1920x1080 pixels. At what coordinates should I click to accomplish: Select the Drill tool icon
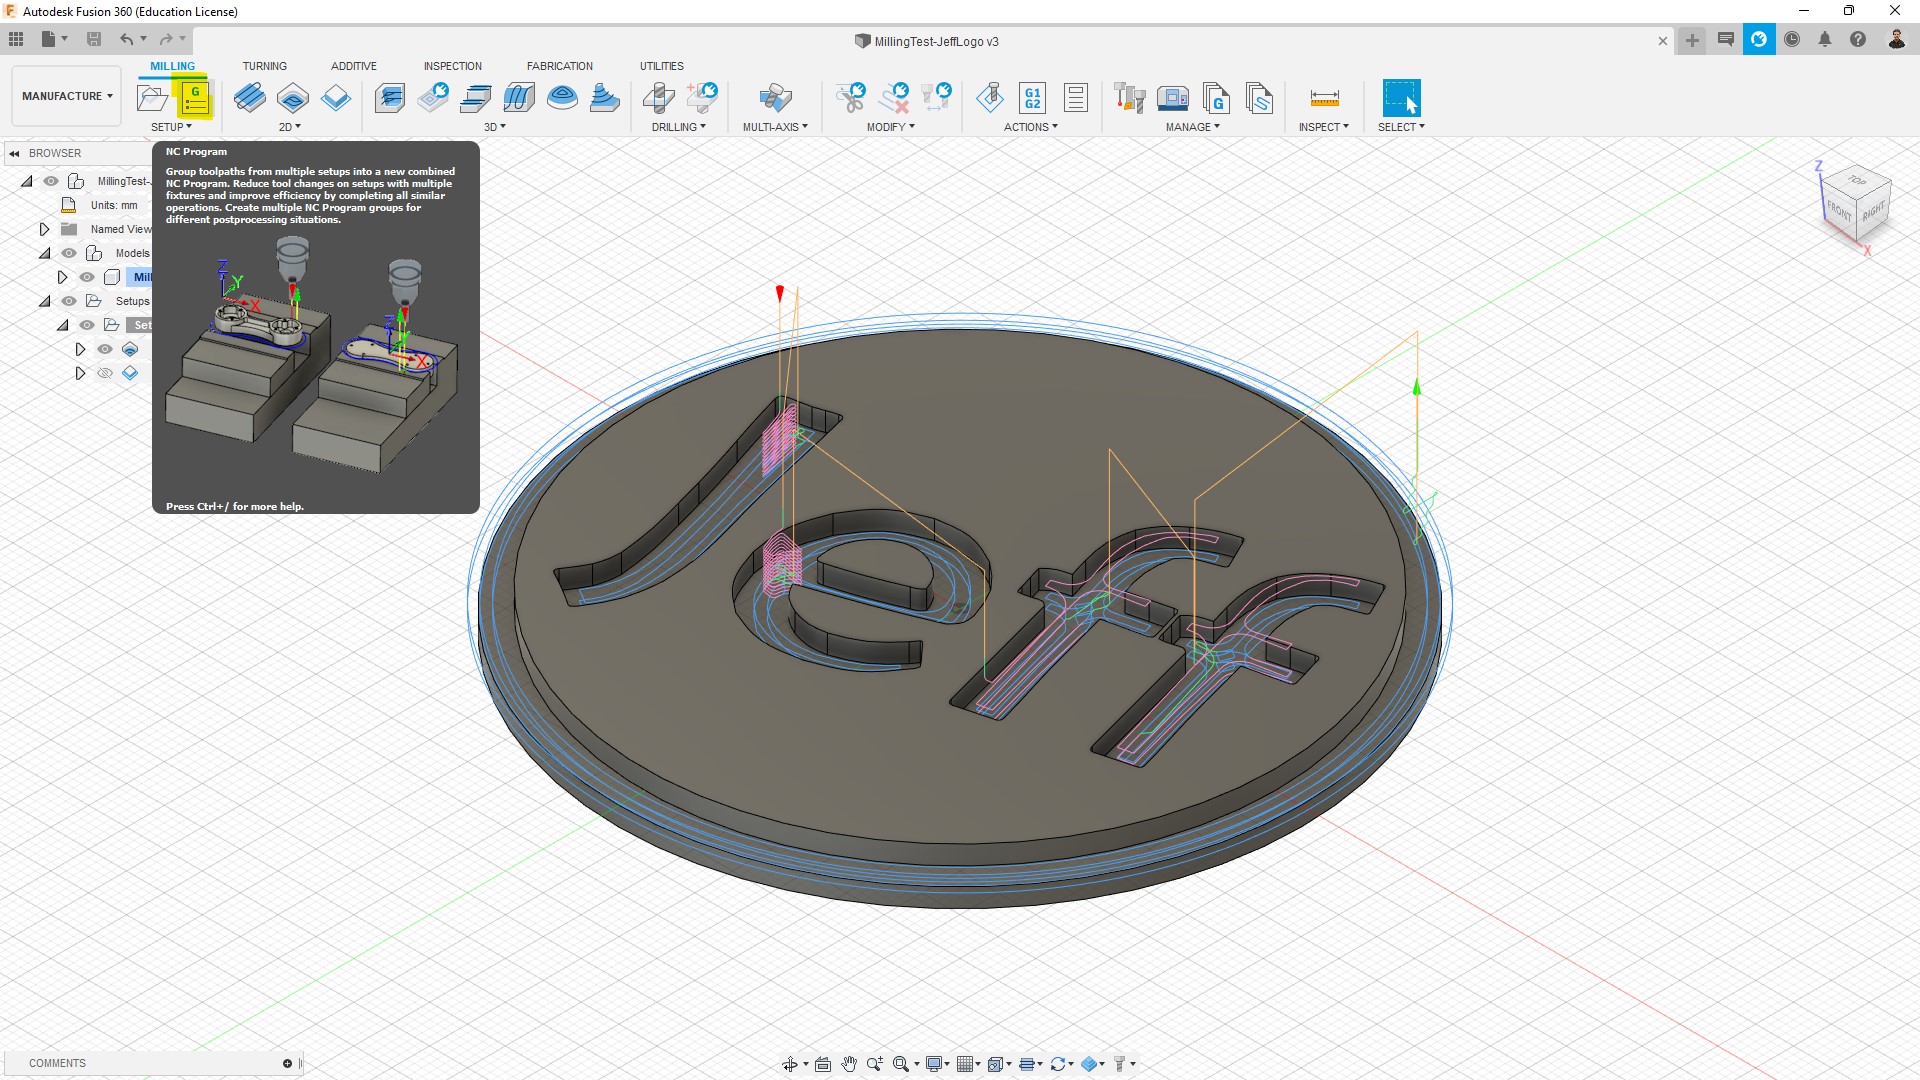(658, 98)
